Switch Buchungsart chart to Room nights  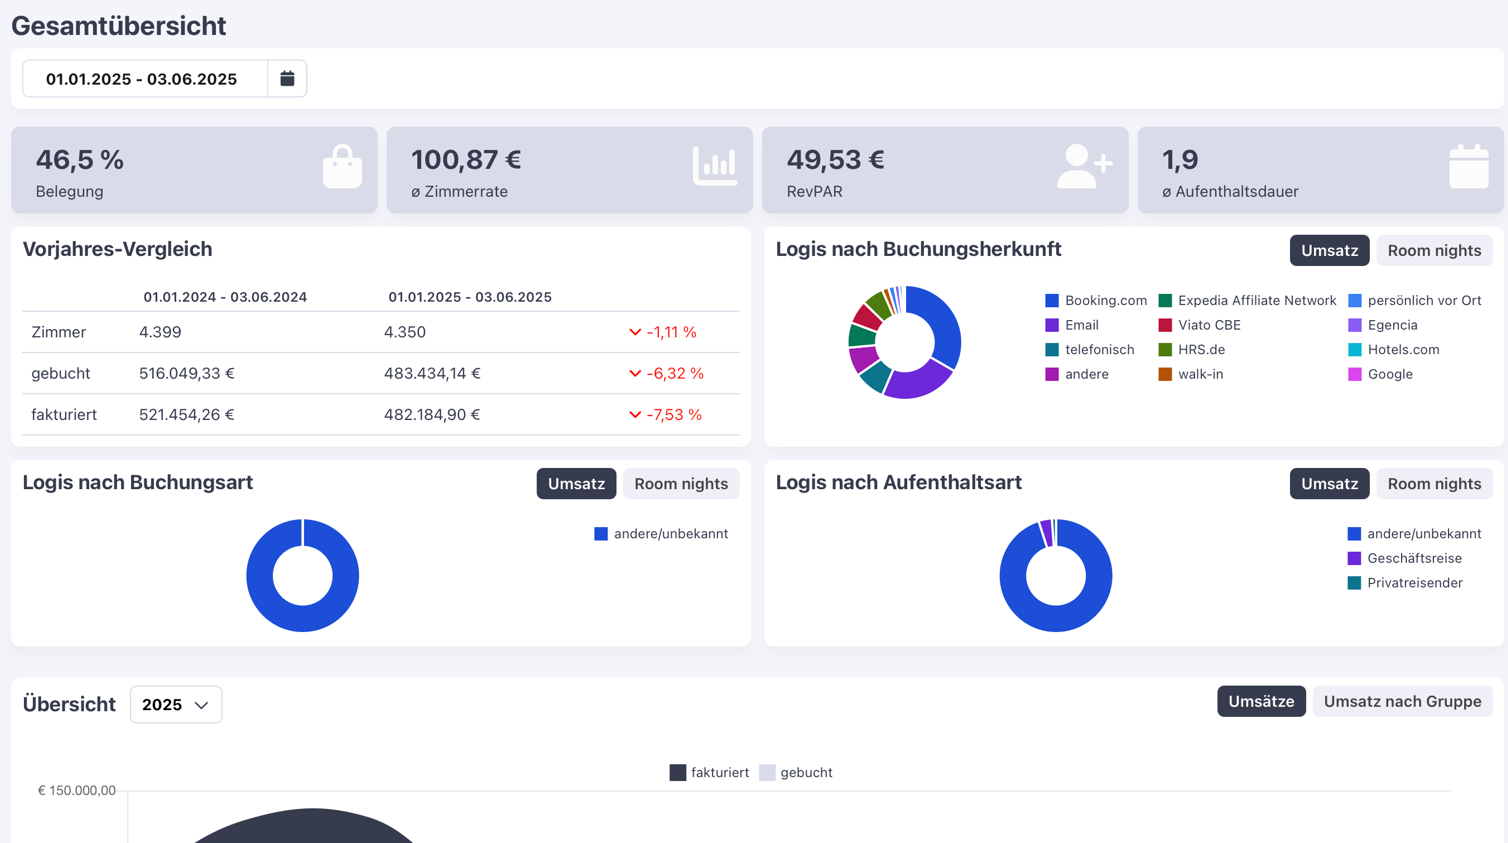[x=680, y=484]
